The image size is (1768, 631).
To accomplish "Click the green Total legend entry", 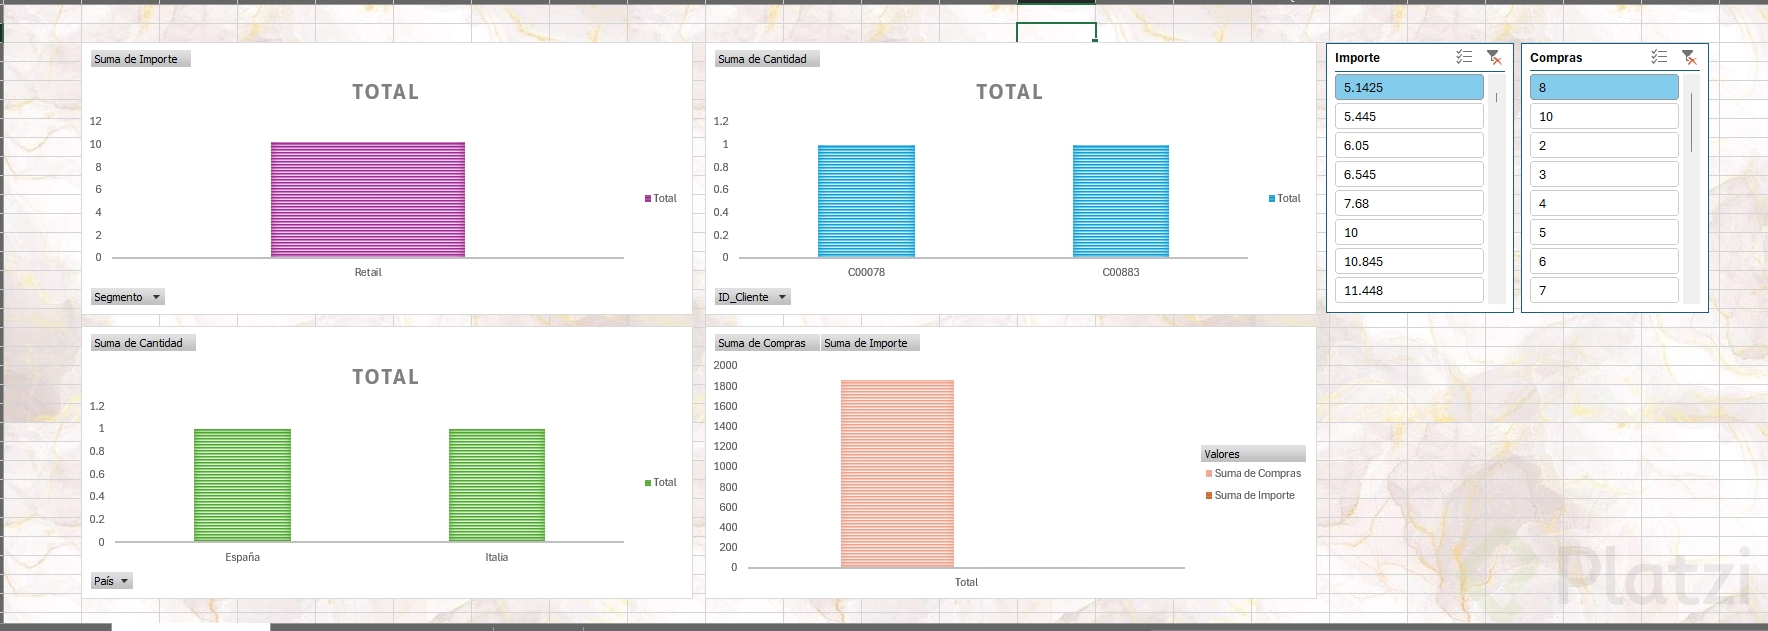I will (661, 483).
